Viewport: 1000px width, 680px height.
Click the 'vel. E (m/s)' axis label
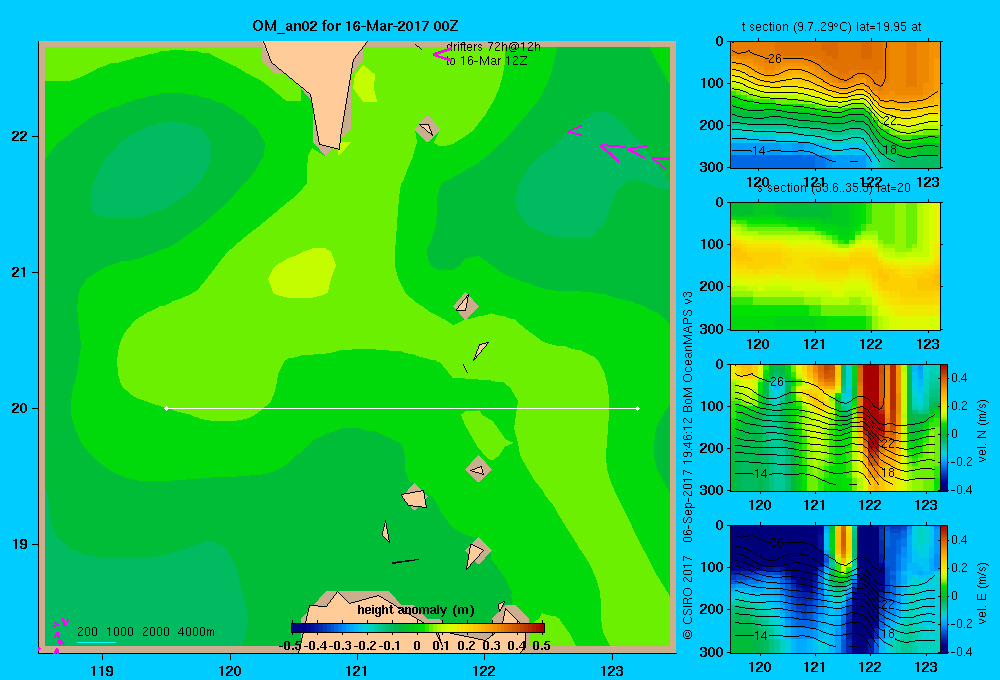point(982,593)
